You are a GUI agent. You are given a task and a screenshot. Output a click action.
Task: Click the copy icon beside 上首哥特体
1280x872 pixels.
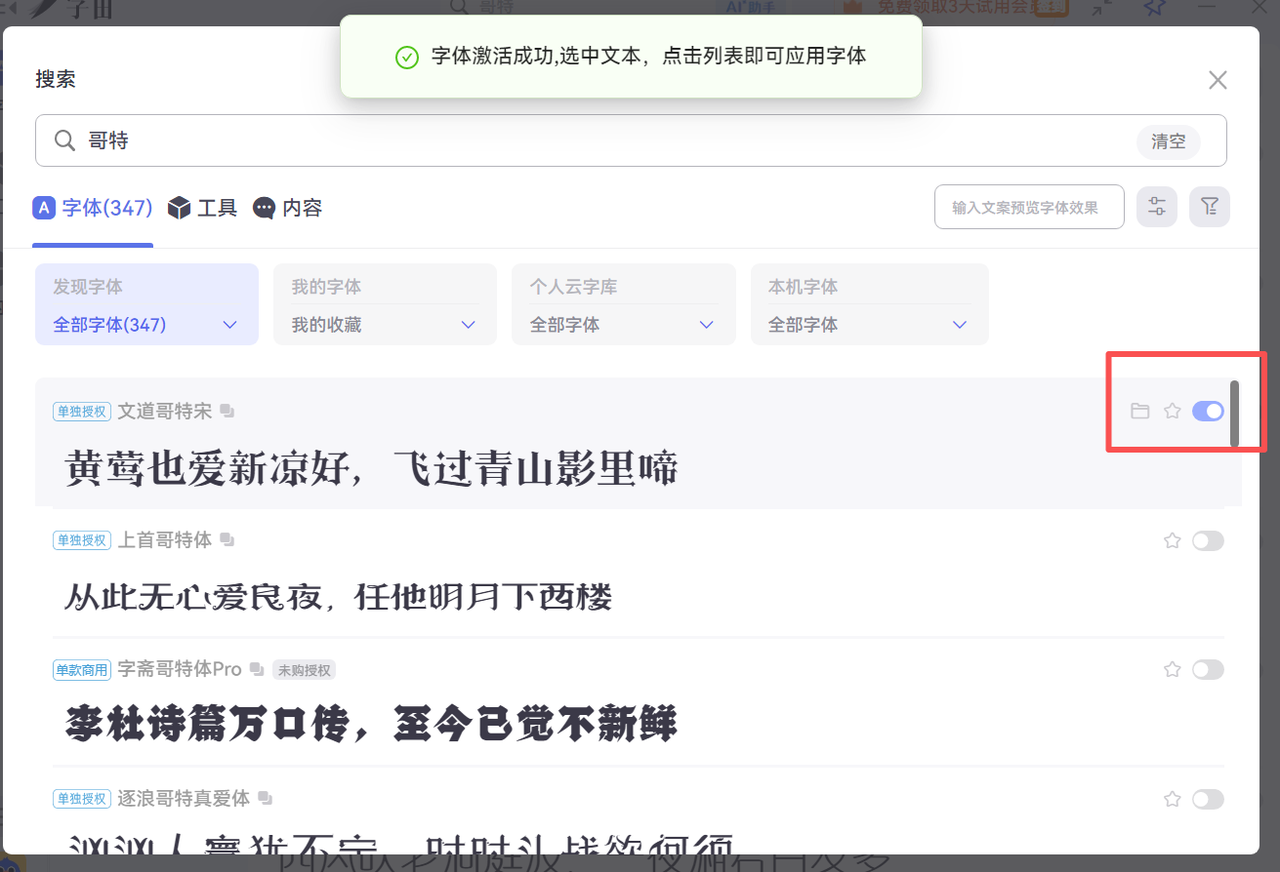pos(227,540)
